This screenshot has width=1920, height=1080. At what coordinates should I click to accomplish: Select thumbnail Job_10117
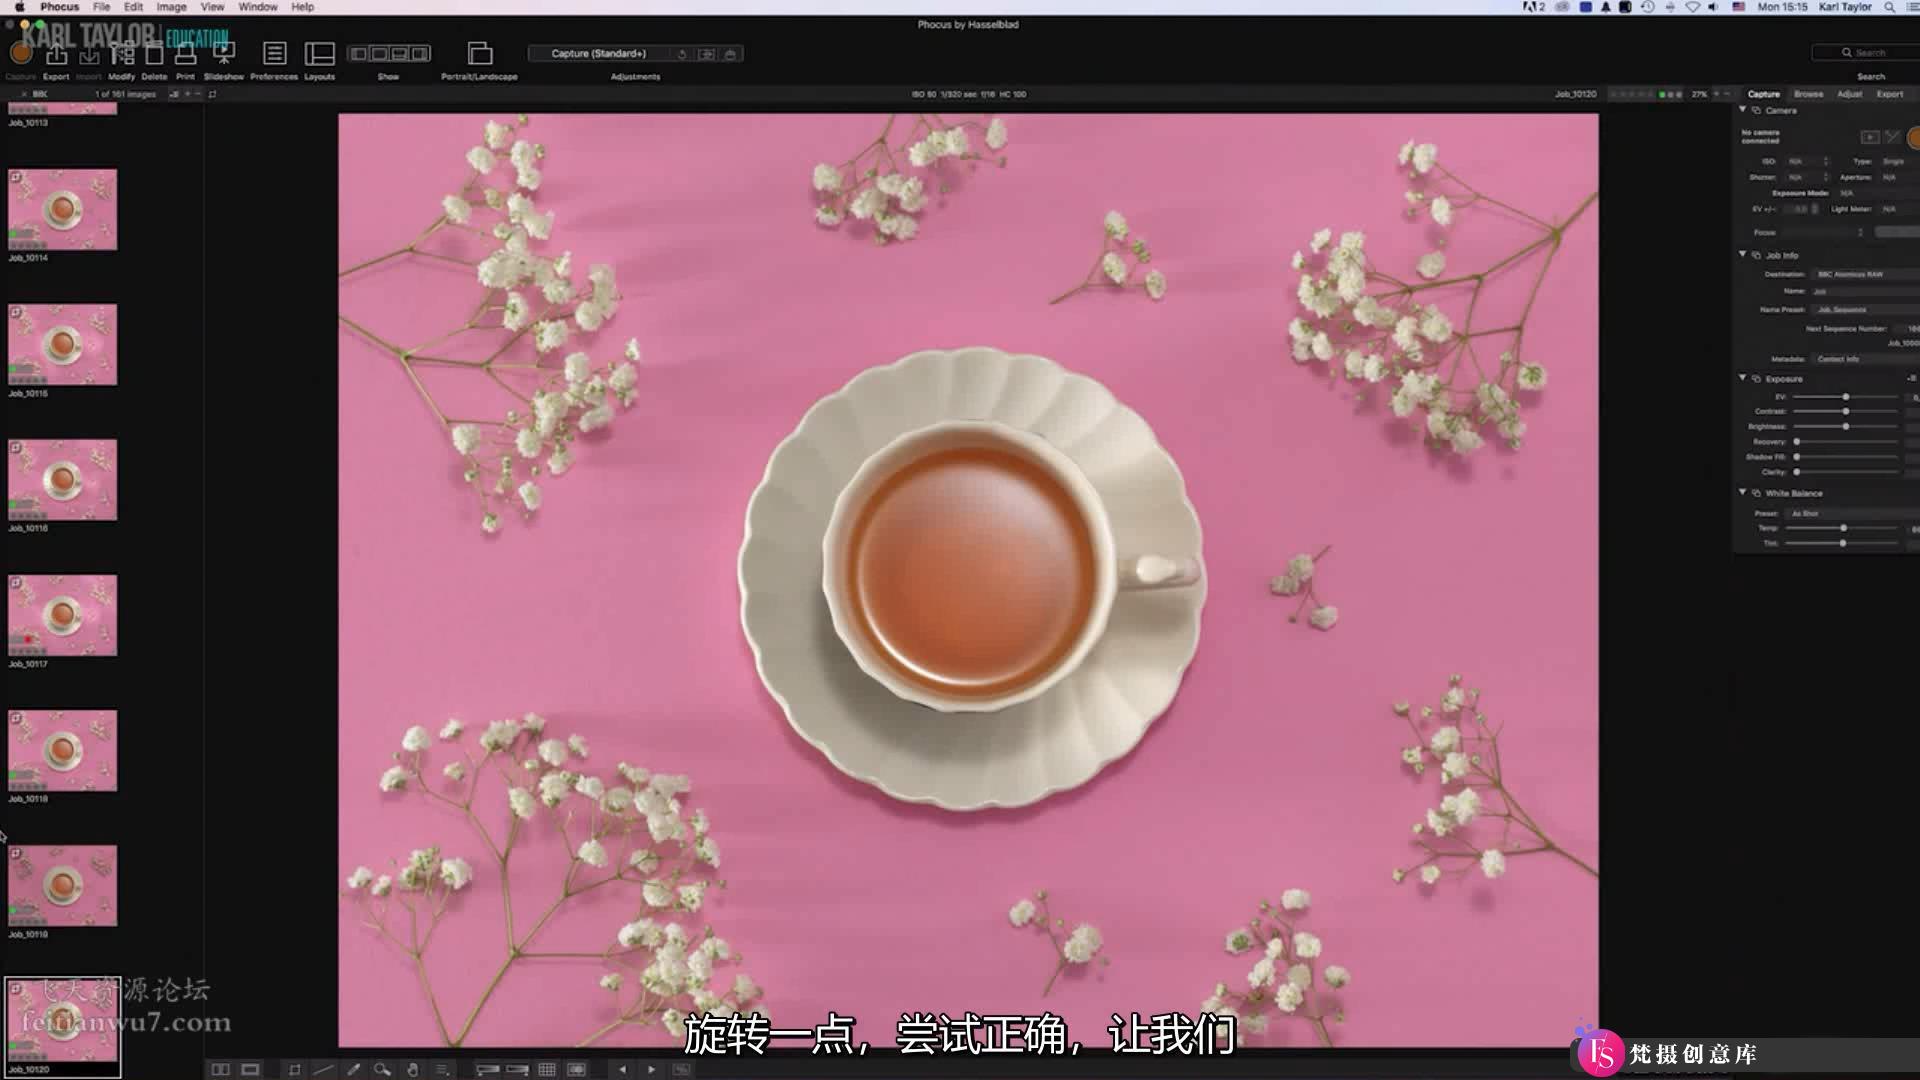(x=62, y=615)
